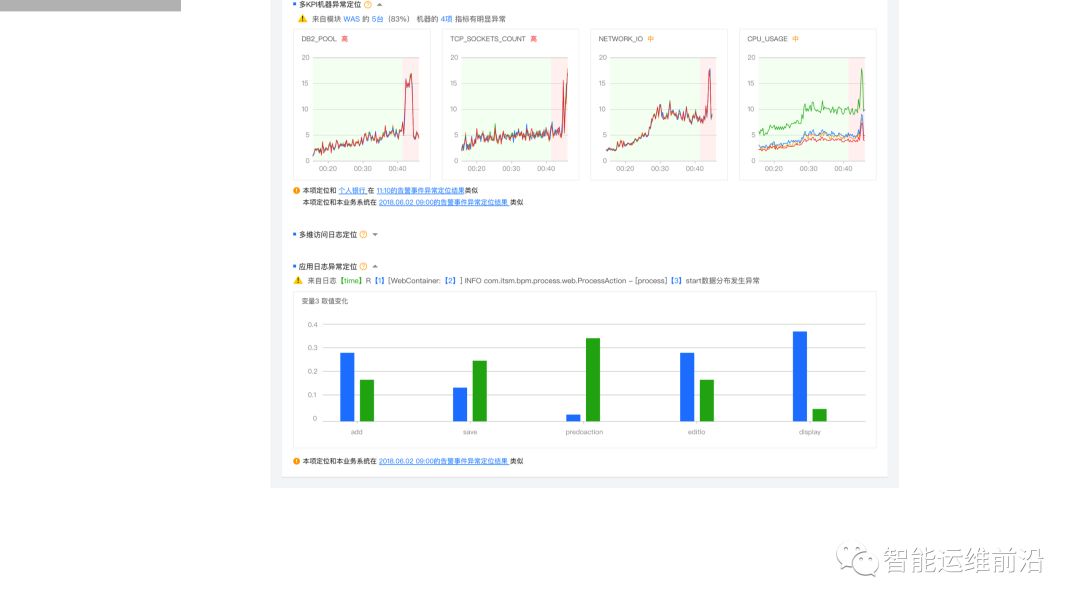
Task: Click the 变量3 取值变化 chart title
Action: click(324, 301)
